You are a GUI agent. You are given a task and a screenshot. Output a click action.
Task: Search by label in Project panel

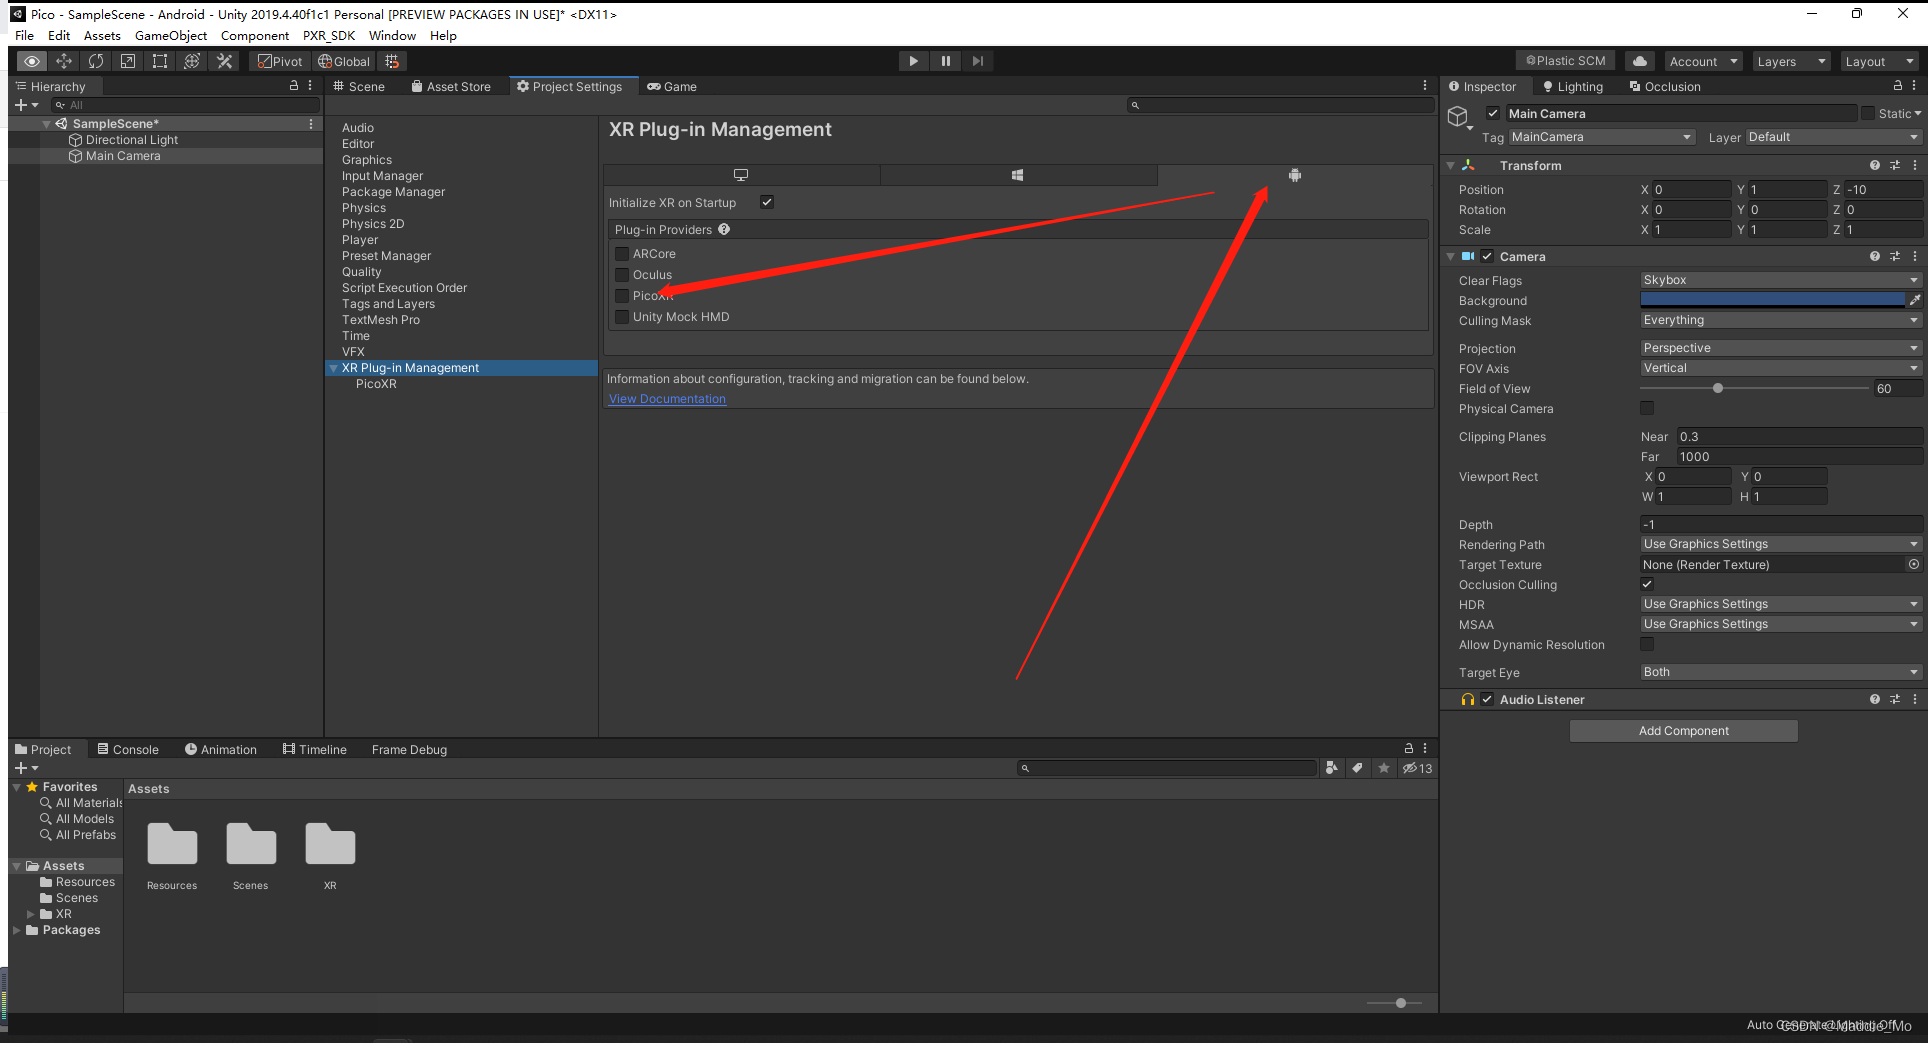click(x=1357, y=768)
